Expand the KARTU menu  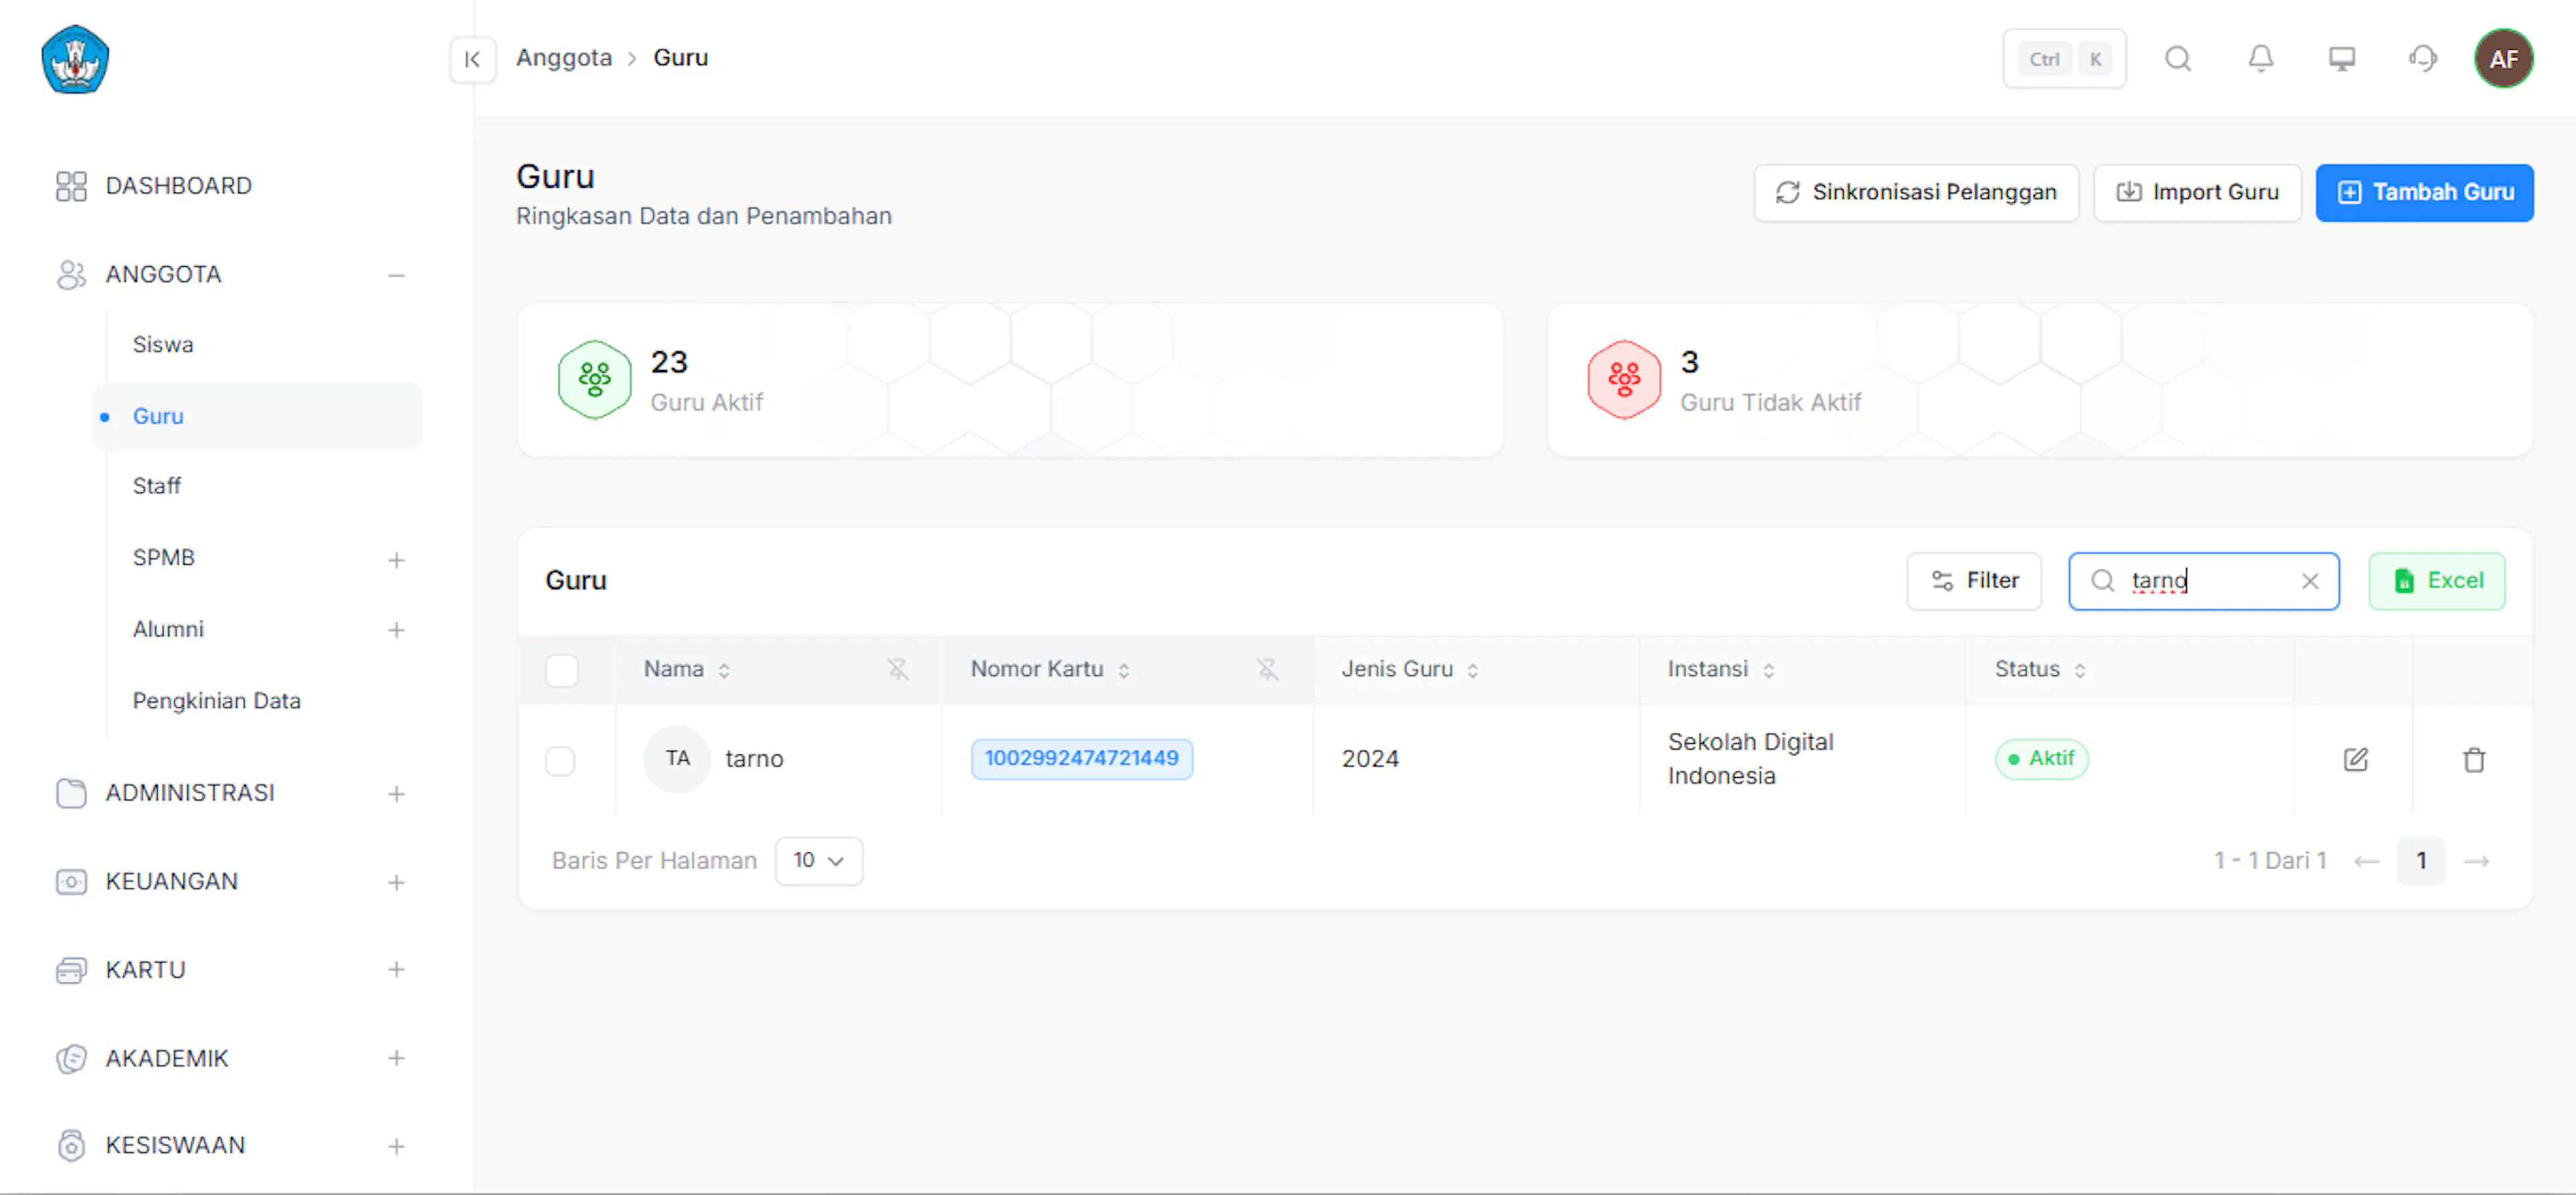pyautogui.click(x=396, y=970)
